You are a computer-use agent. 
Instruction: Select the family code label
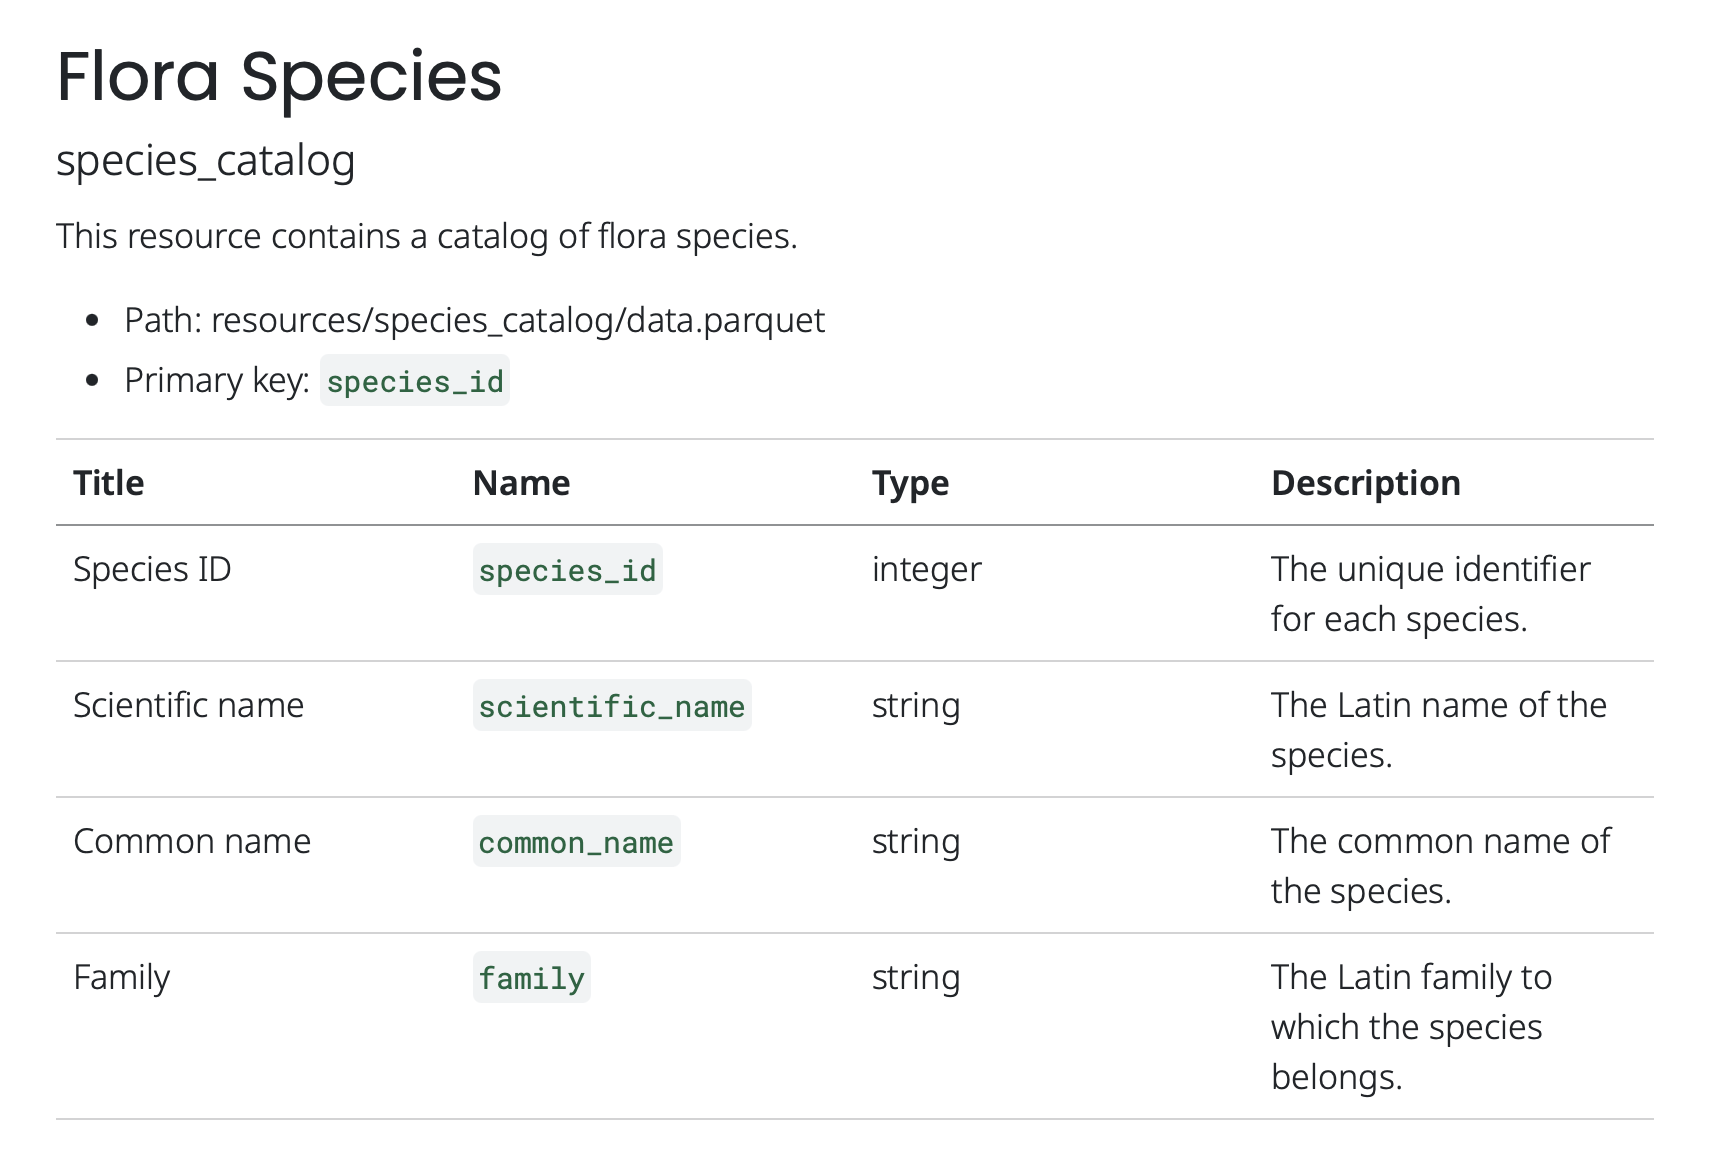pyautogui.click(x=532, y=978)
